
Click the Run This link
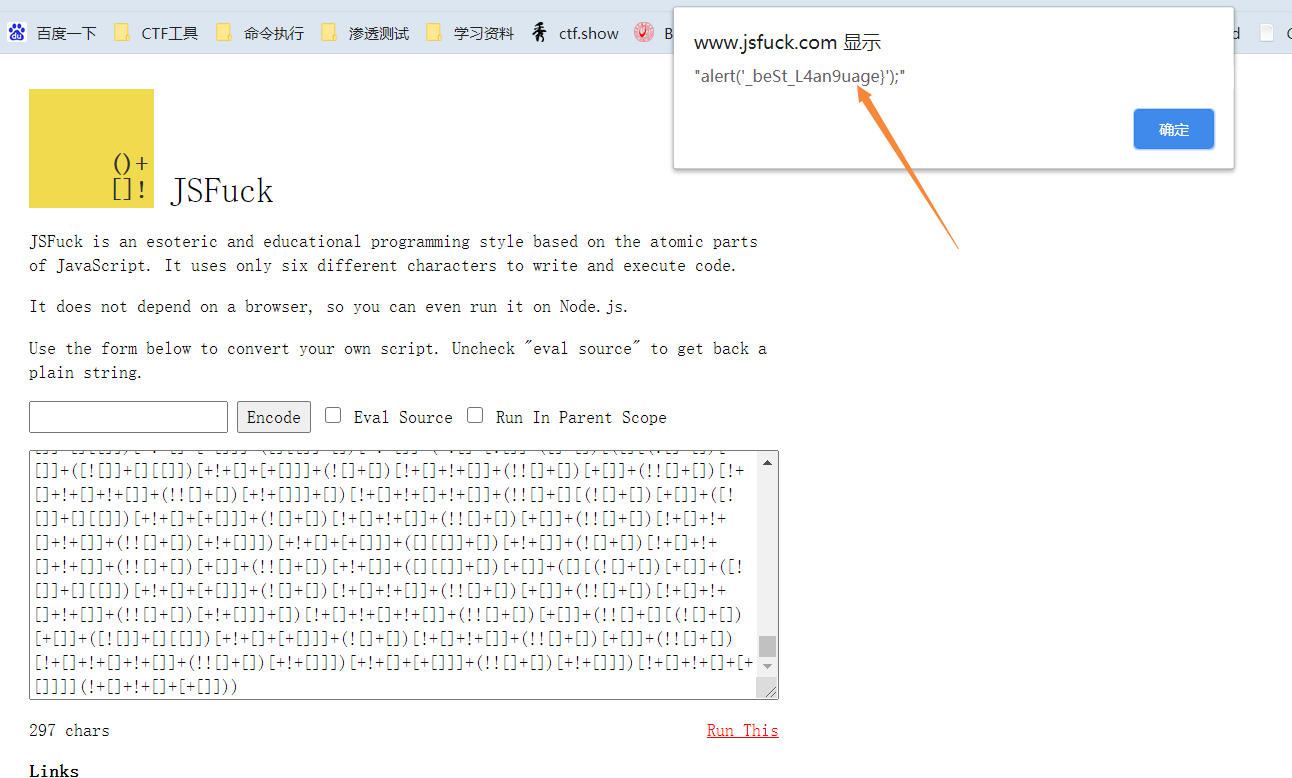click(x=742, y=730)
